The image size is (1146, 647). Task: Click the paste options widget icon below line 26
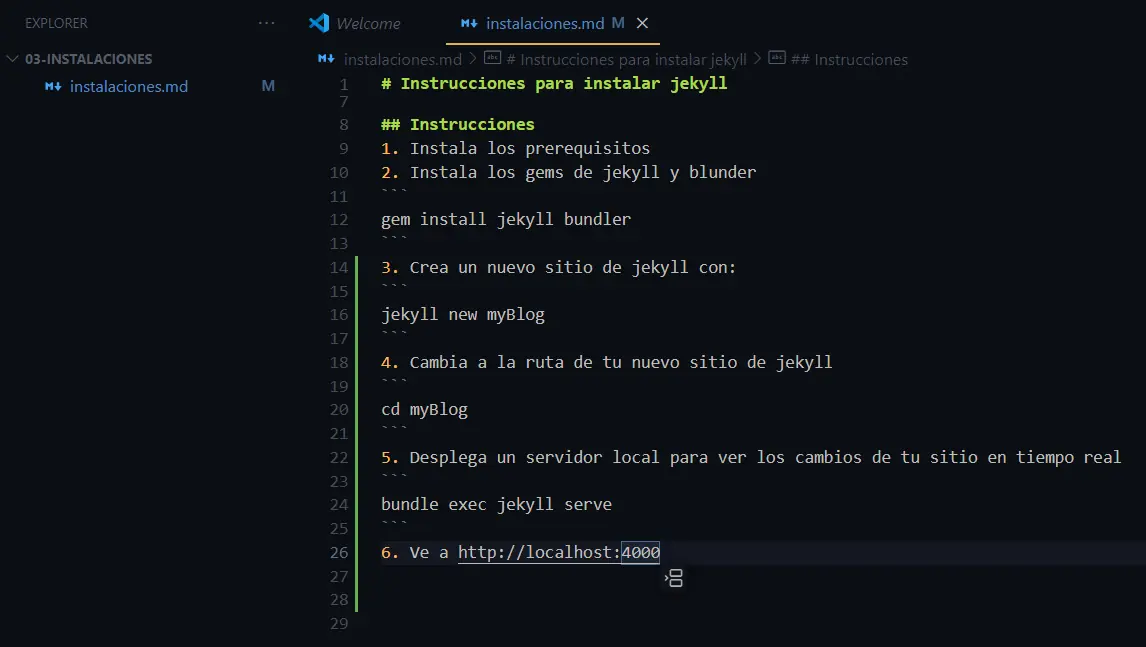click(x=674, y=578)
